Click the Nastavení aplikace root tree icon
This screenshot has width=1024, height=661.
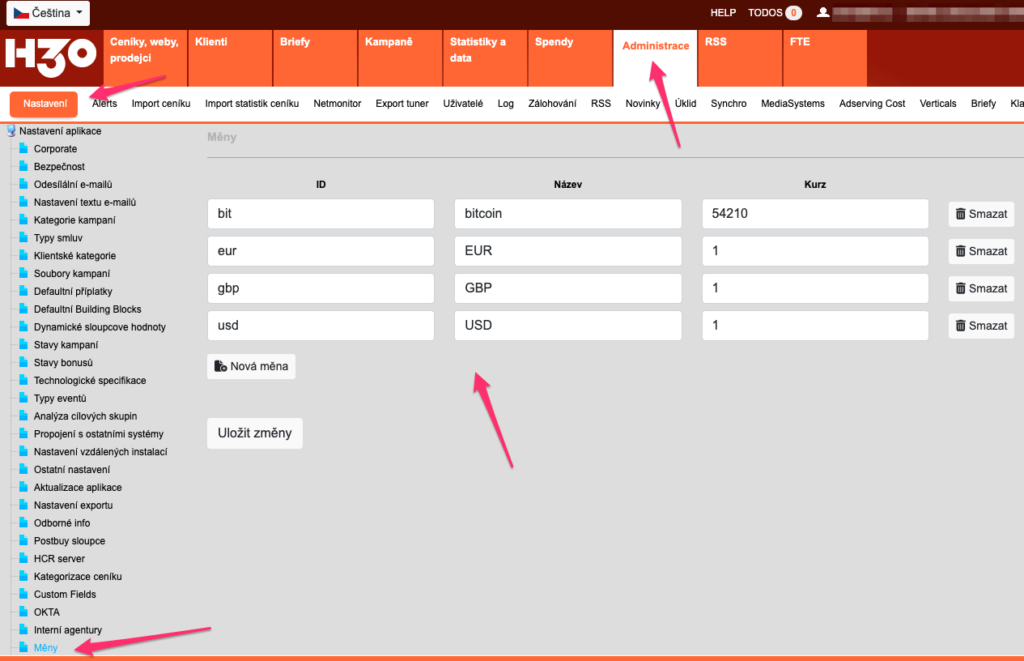pyautogui.click(x=11, y=131)
